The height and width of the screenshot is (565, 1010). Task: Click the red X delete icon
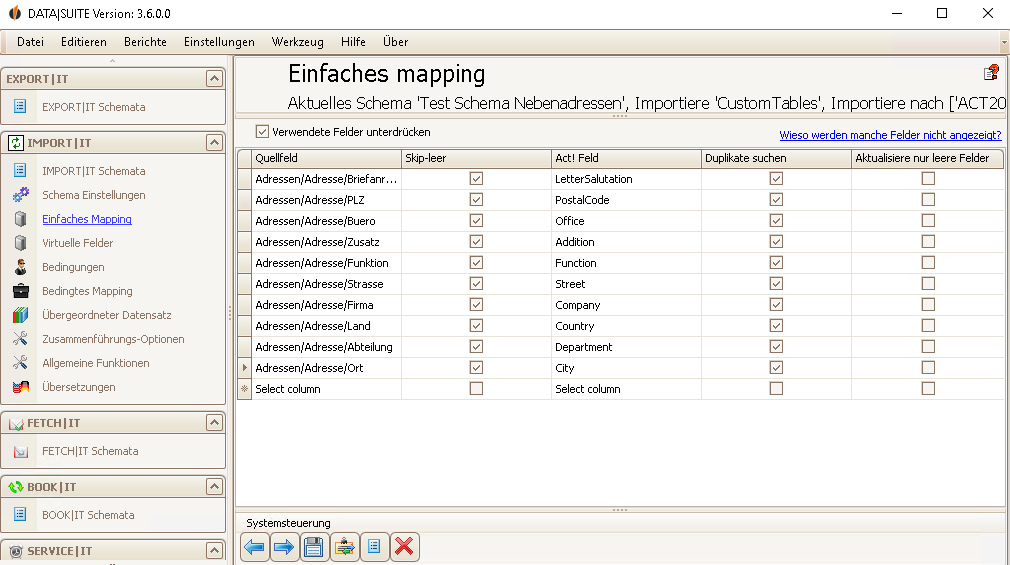(405, 547)
